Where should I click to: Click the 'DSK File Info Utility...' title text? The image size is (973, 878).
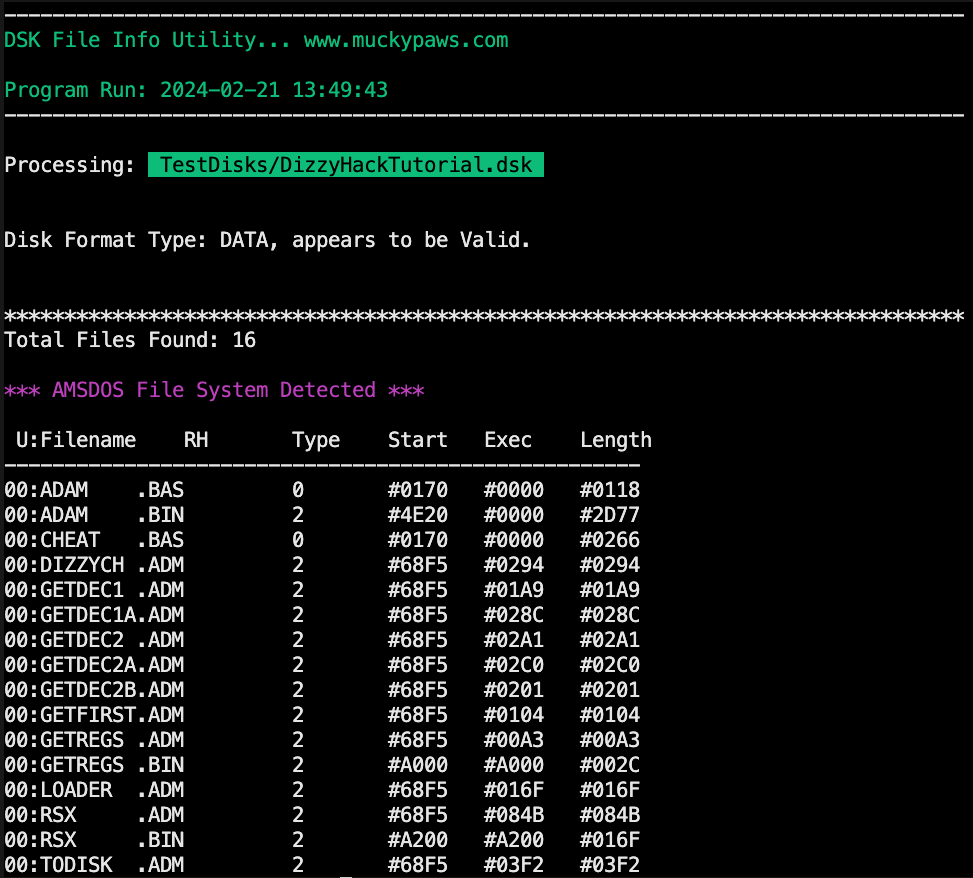[x=147, y=40]
